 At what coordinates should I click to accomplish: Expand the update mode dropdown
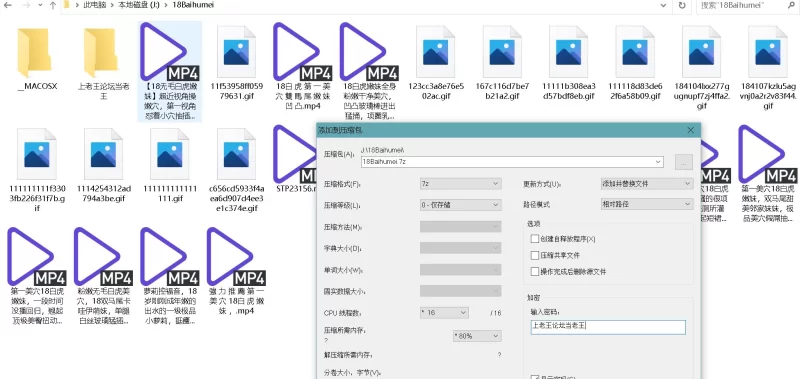(647, 184)
